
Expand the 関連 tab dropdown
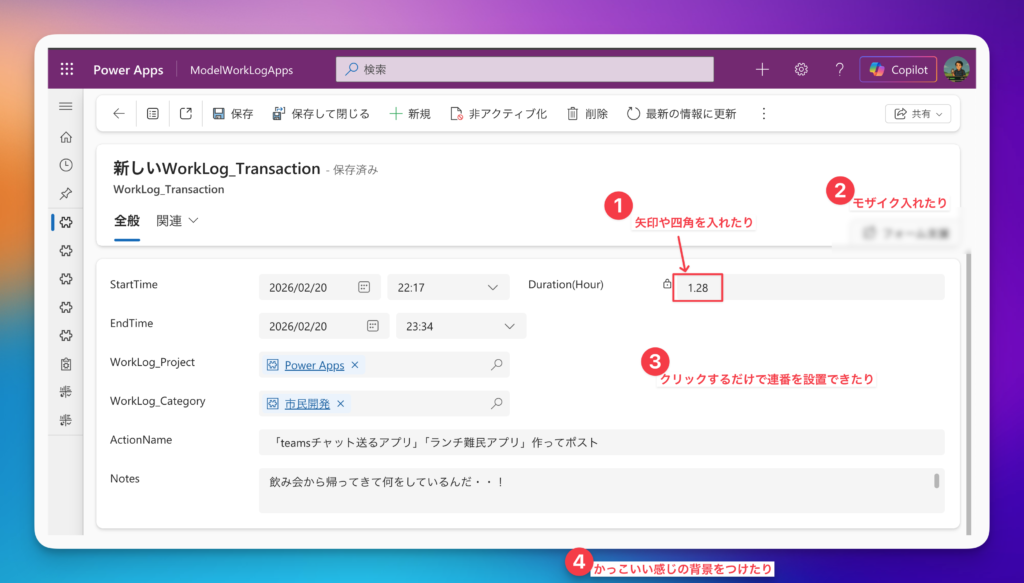[178, 221]
